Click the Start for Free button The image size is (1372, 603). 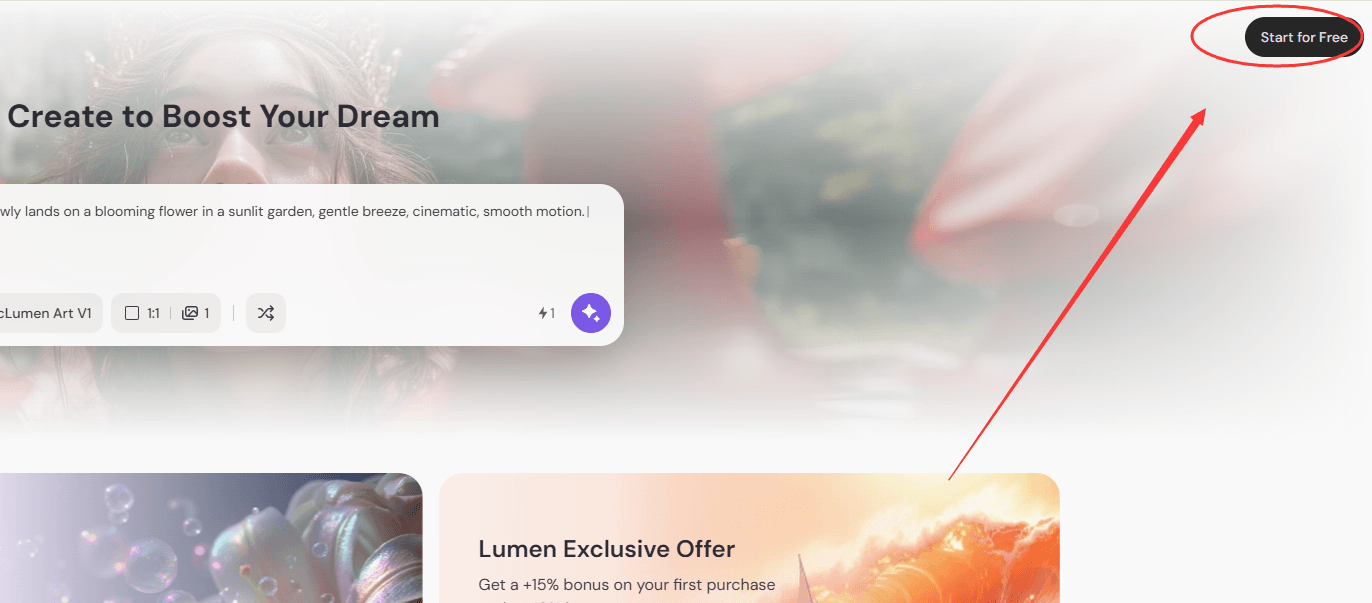pos(1303,37)
